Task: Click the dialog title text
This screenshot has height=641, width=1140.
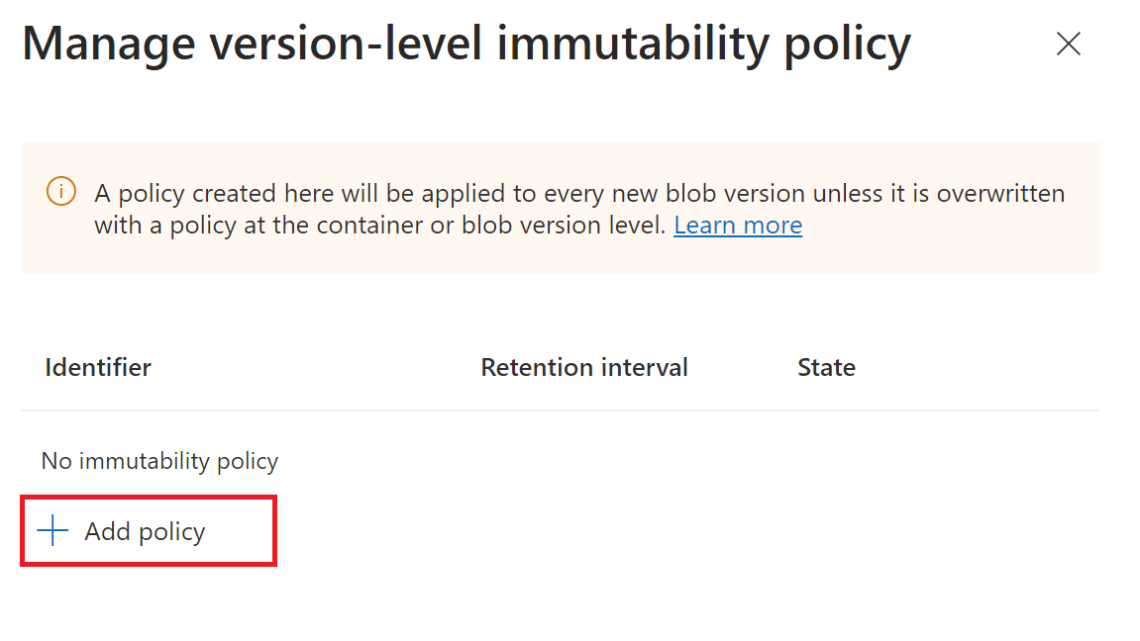Action: click(456, 43)
